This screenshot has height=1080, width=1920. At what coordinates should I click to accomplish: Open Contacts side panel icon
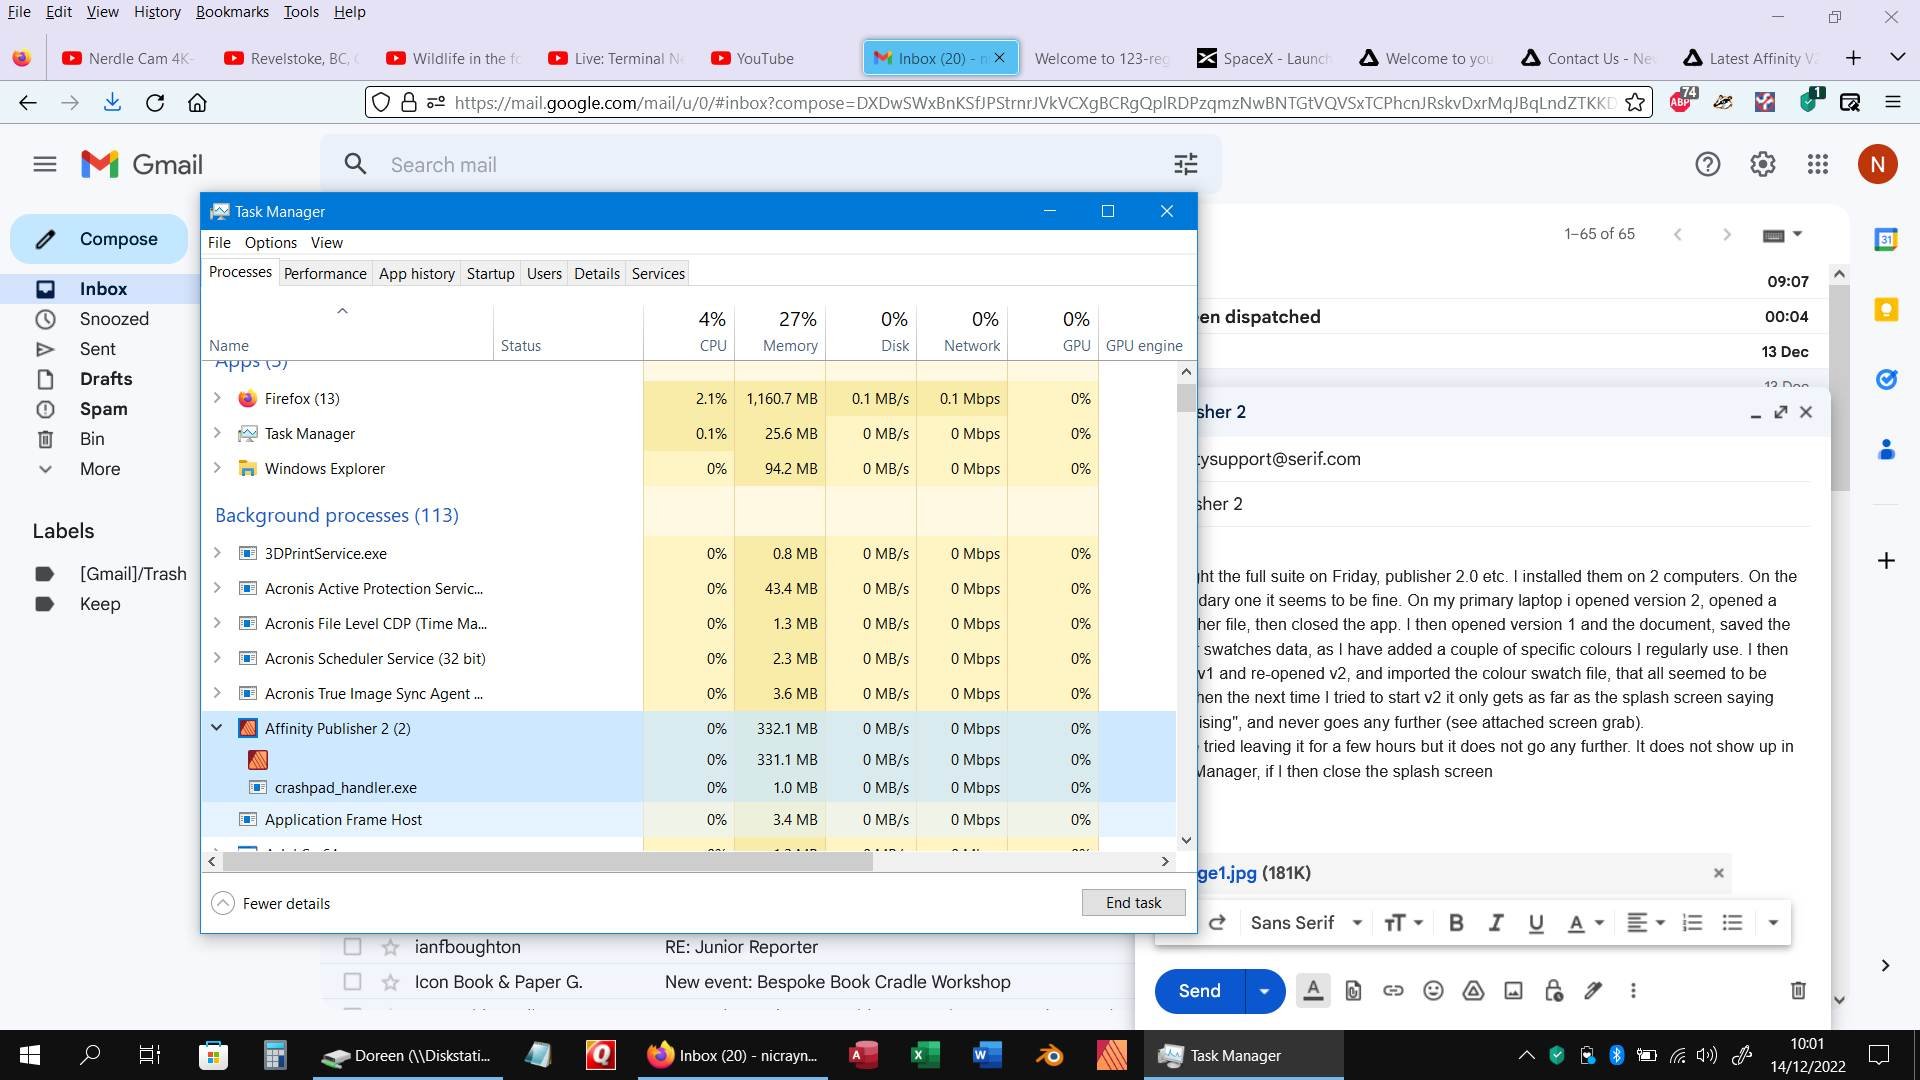pyautogui.click(x=1886, y=449)
